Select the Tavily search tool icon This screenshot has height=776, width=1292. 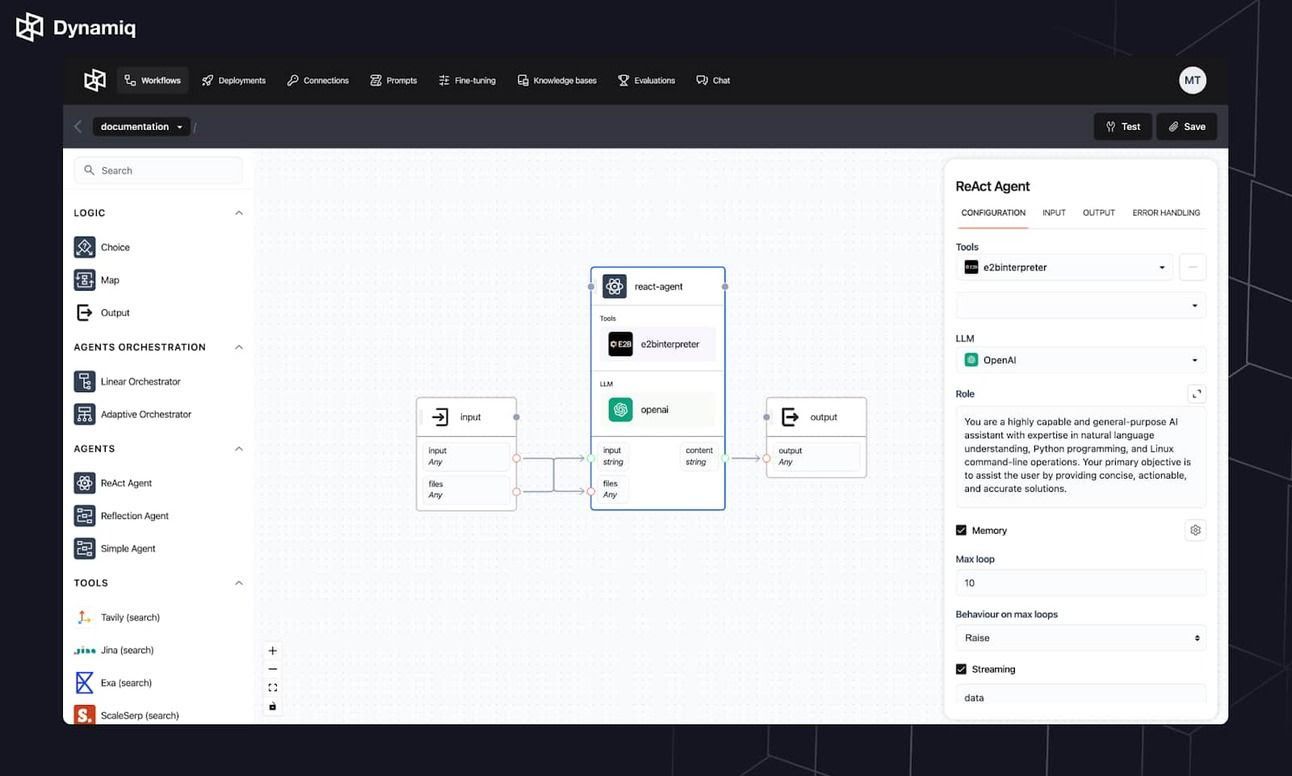point(85,617)
